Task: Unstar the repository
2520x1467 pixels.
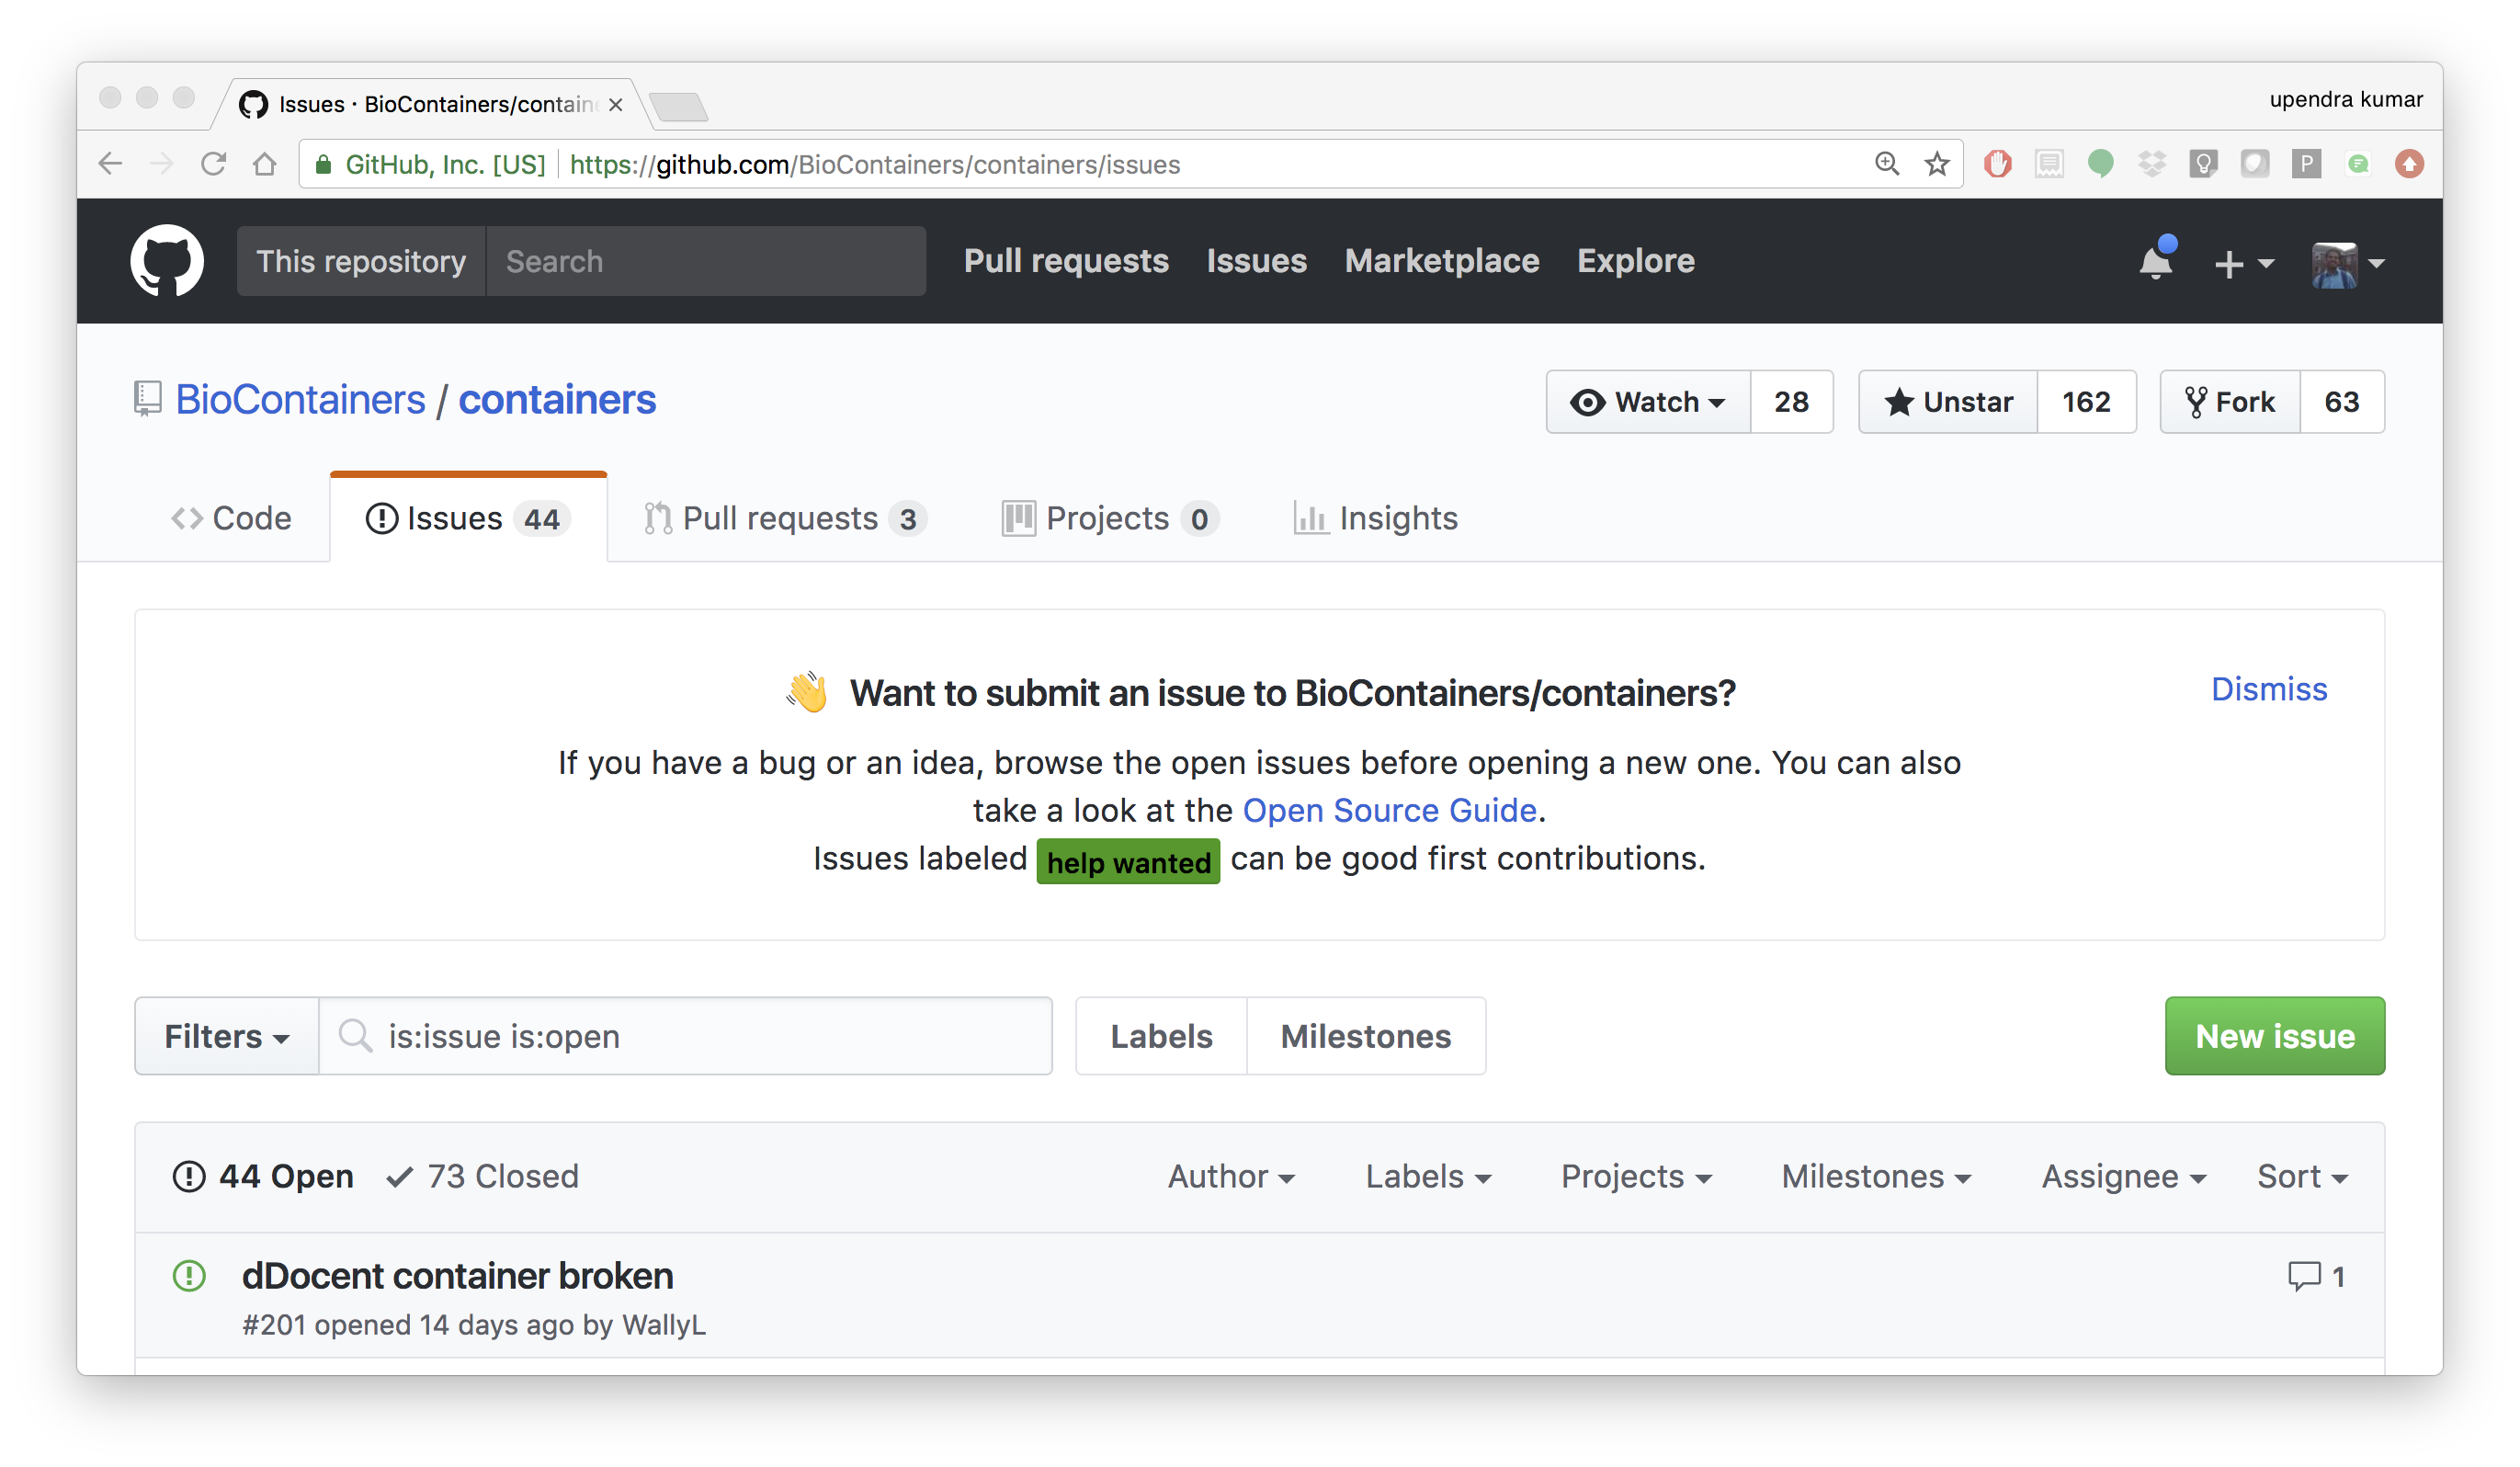Action: (x=1948, y=402)
